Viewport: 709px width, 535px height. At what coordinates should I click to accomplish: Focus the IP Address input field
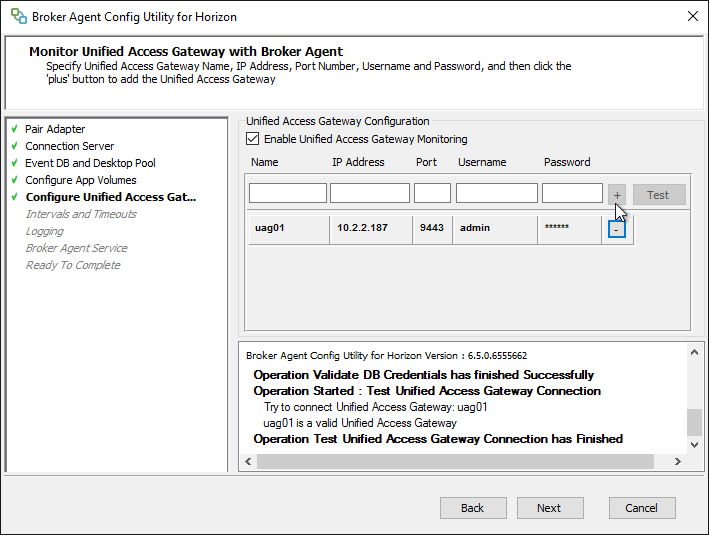pyautogui.click(x=370, y=193)
